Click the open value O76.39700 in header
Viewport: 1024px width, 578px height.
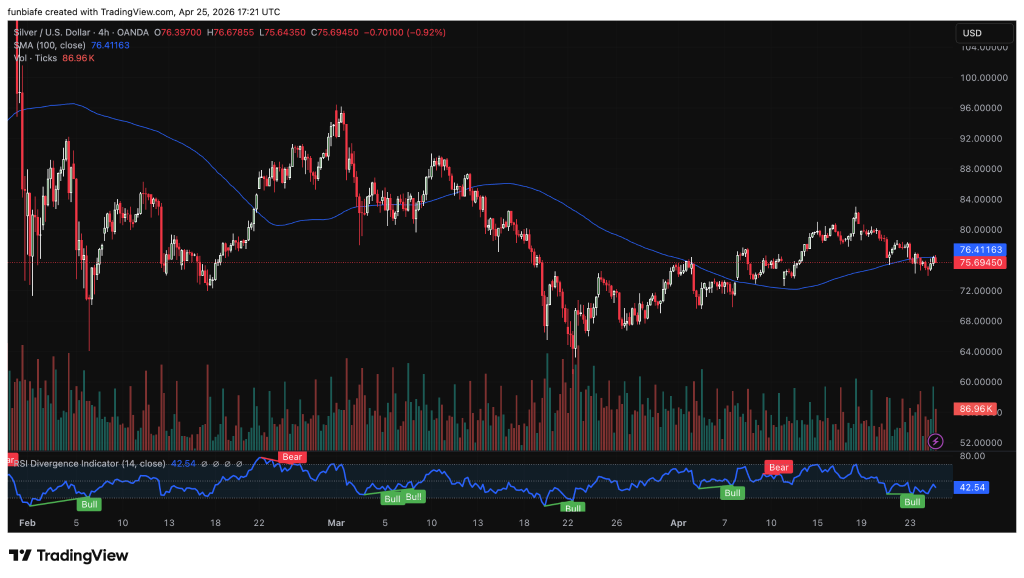pyautogui.click(x=178, y=32)
